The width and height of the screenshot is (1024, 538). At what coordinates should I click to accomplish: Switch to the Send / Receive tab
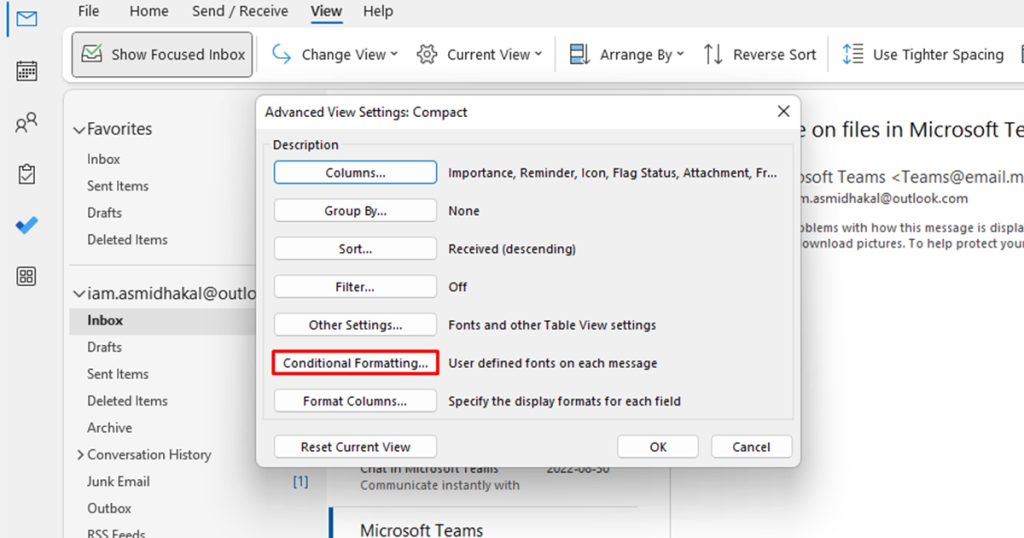(x=239, y=11)
